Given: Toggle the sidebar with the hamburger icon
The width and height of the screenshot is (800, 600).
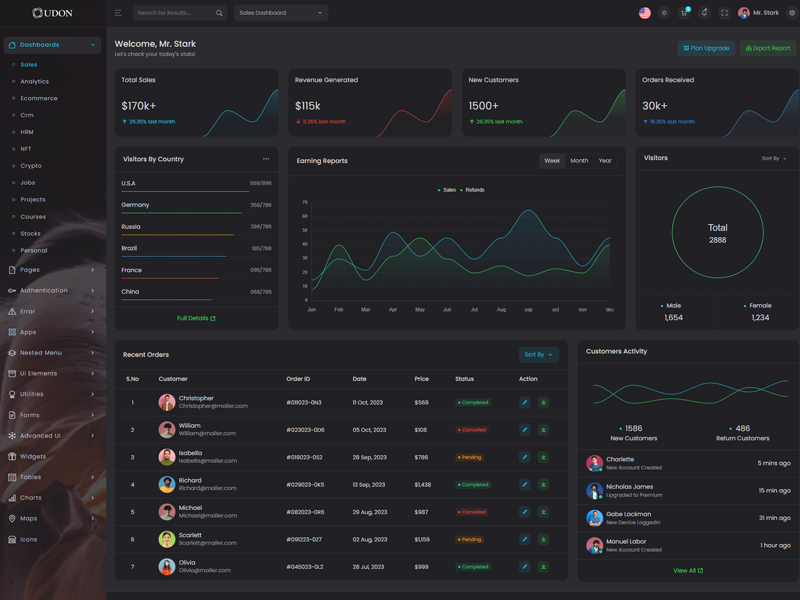Looking at the screenshot, I should point(118,13).
